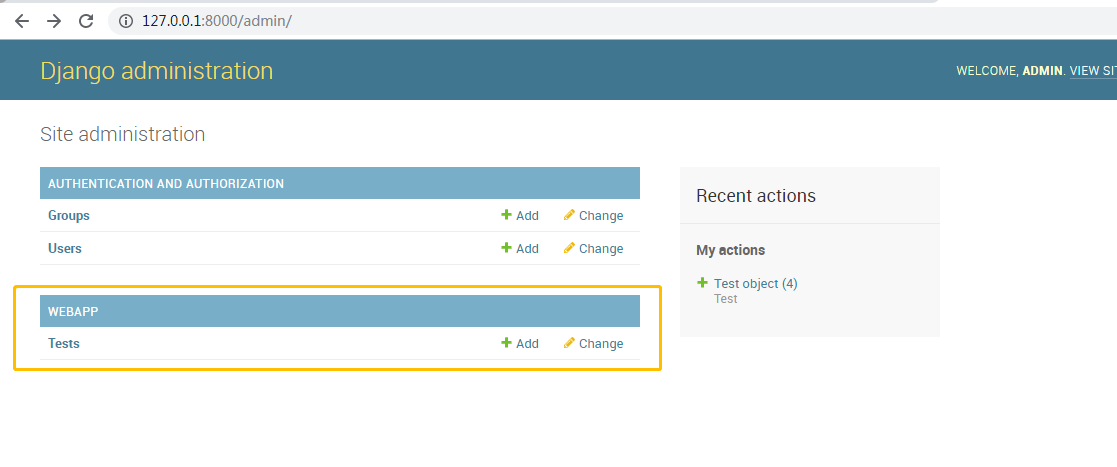Open Django administration header link

pos(157,70)
